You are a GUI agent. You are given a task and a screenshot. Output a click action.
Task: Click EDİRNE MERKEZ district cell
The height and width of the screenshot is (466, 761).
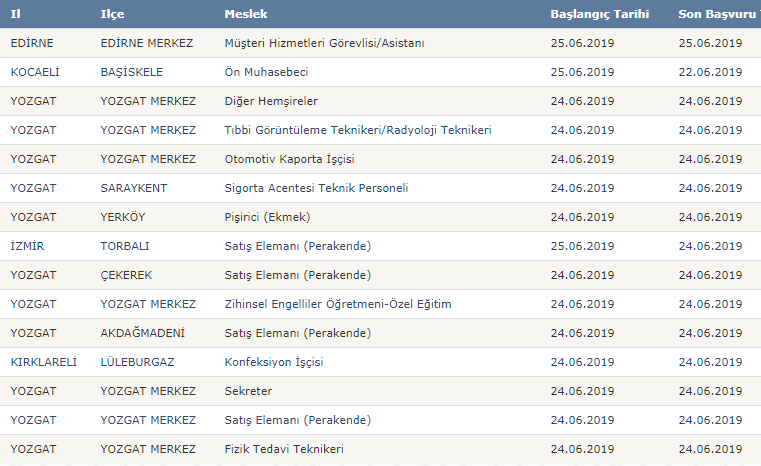(147, 43)
